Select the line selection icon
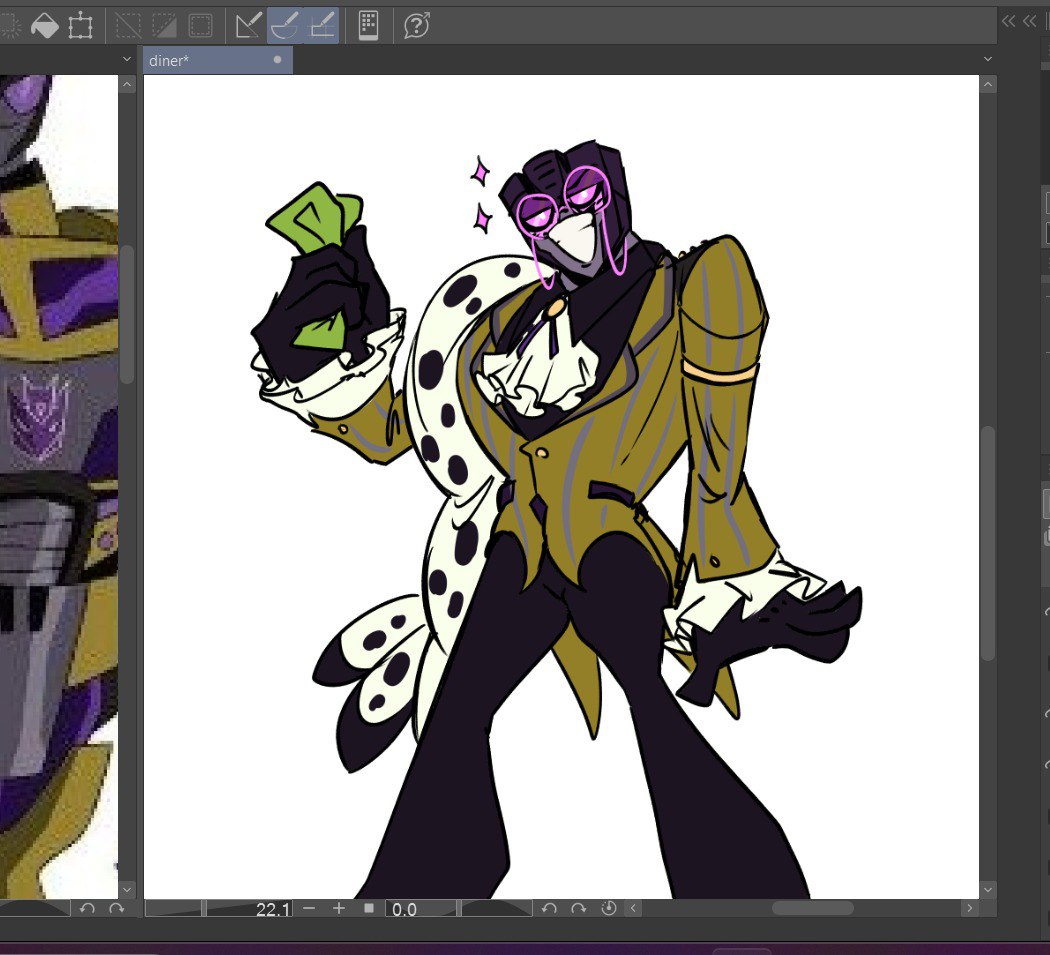This screenshot has width=1050, height=955. (x=130, y=25)
